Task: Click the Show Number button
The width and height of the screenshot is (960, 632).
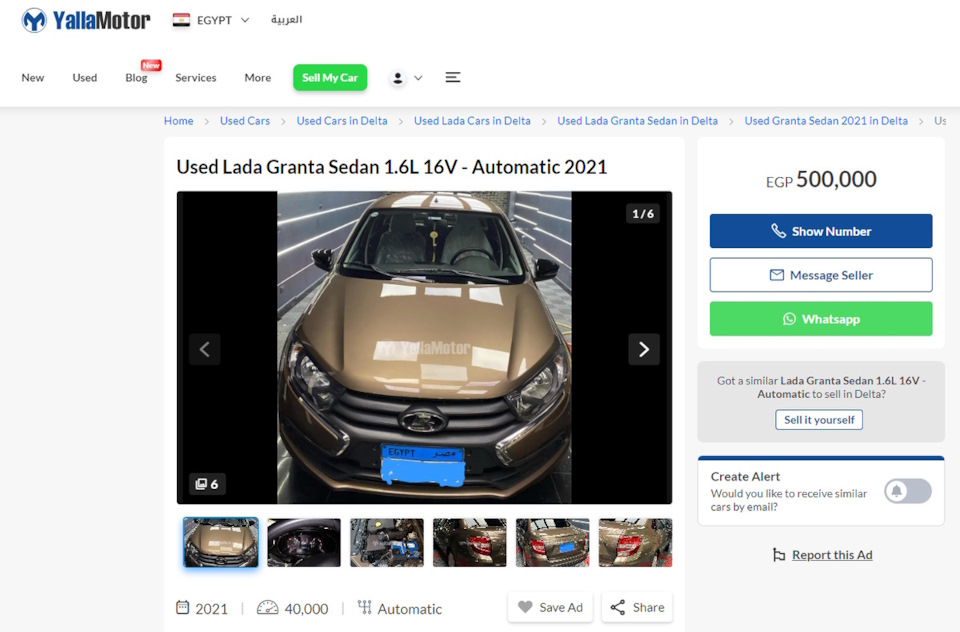Action: [x=821, y=231]
